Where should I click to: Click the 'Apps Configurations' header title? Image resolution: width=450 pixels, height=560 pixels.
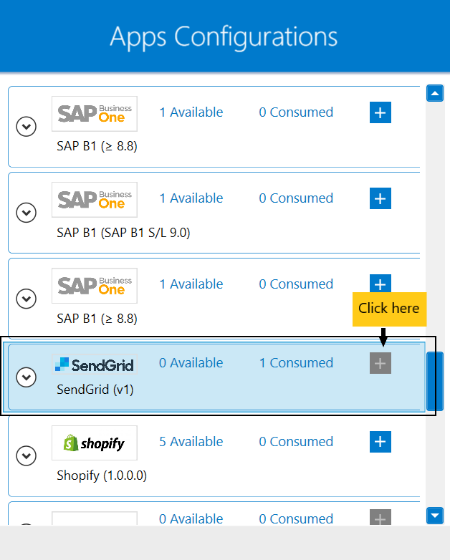(224, 37)
